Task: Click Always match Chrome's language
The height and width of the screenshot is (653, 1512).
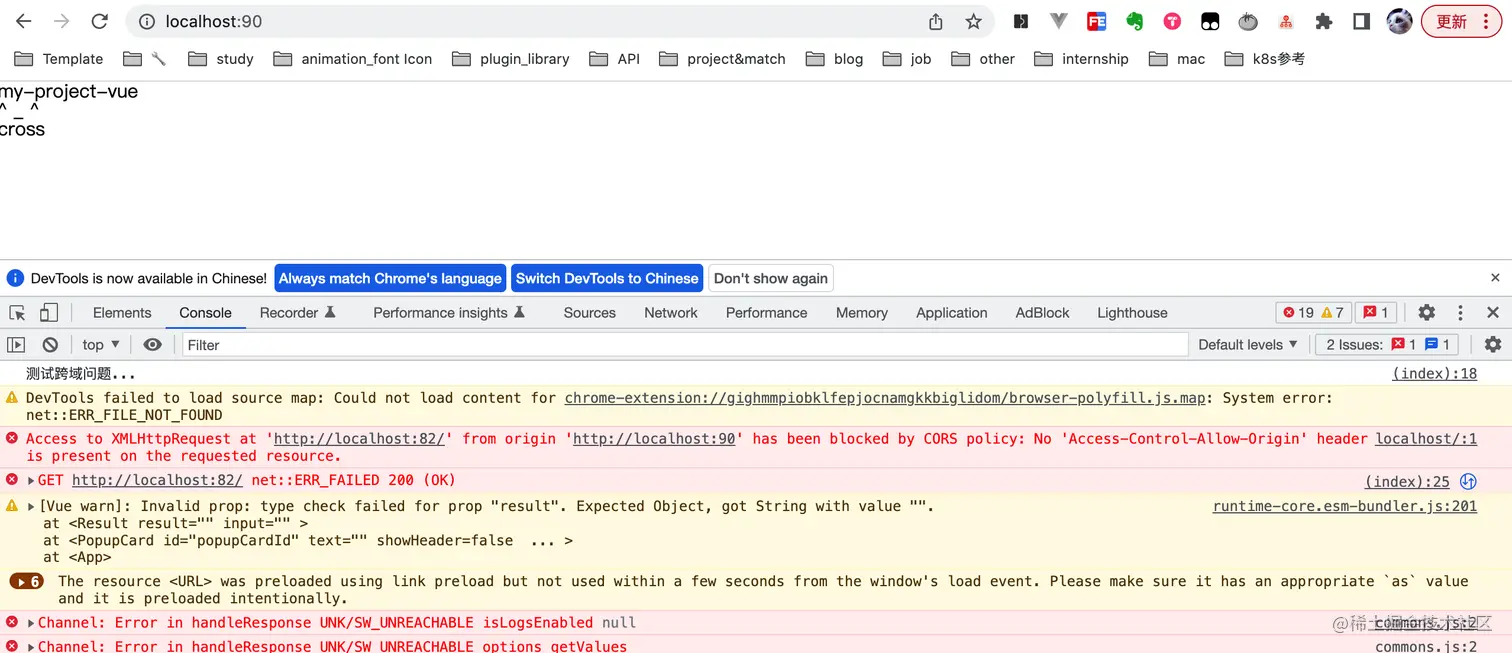Action: [x=390, y=278]
